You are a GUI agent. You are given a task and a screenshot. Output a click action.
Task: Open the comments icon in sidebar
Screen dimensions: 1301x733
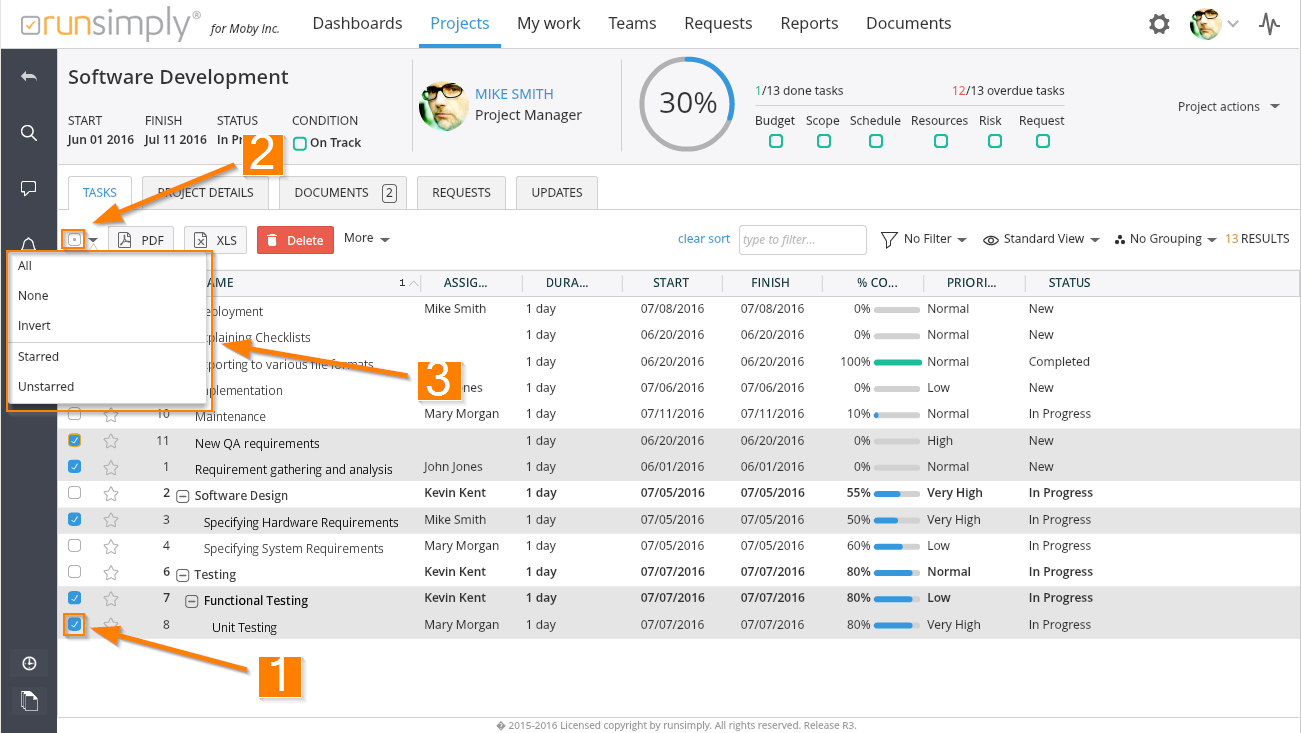click(29, 188)
